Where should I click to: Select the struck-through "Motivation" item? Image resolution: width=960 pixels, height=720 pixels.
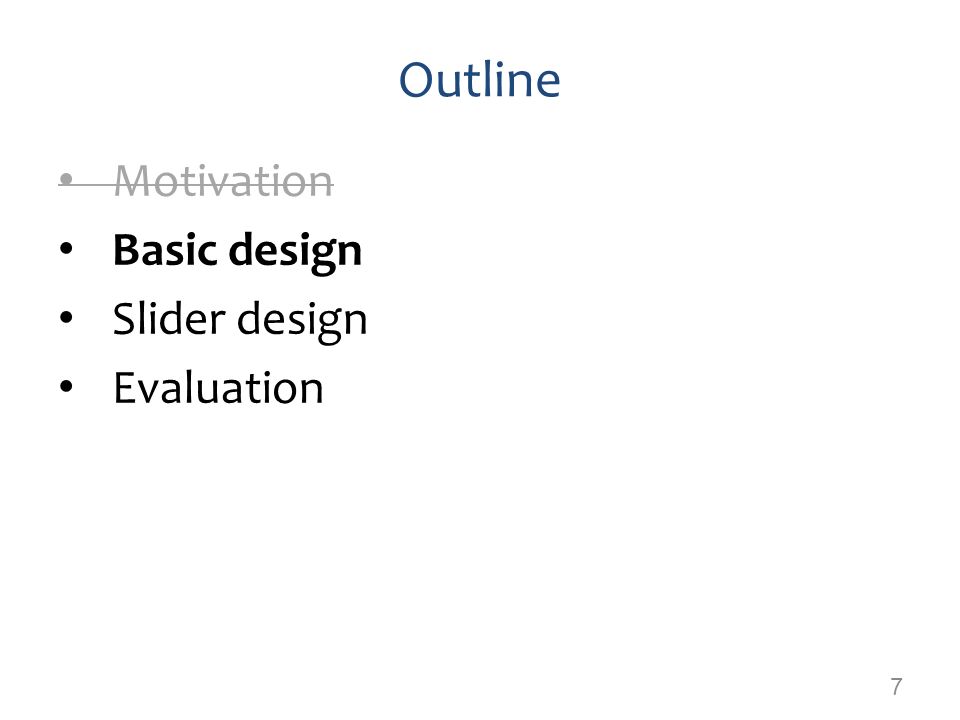tap(223, 181)
